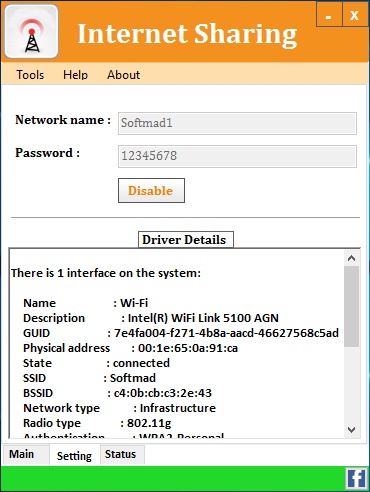Click the Password field showing 12345678
This screenshot has height=492, width=370.
[x=237, y=156]
